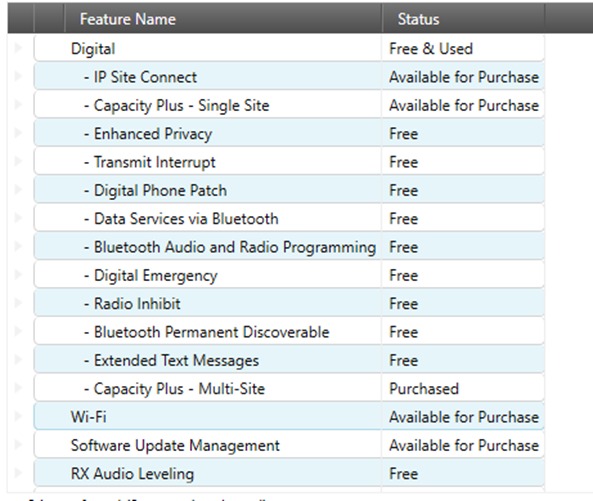The height and width of the screenshot is (501, 593).
Task: Click the Purchased status cell
Action: pos(463,389)
